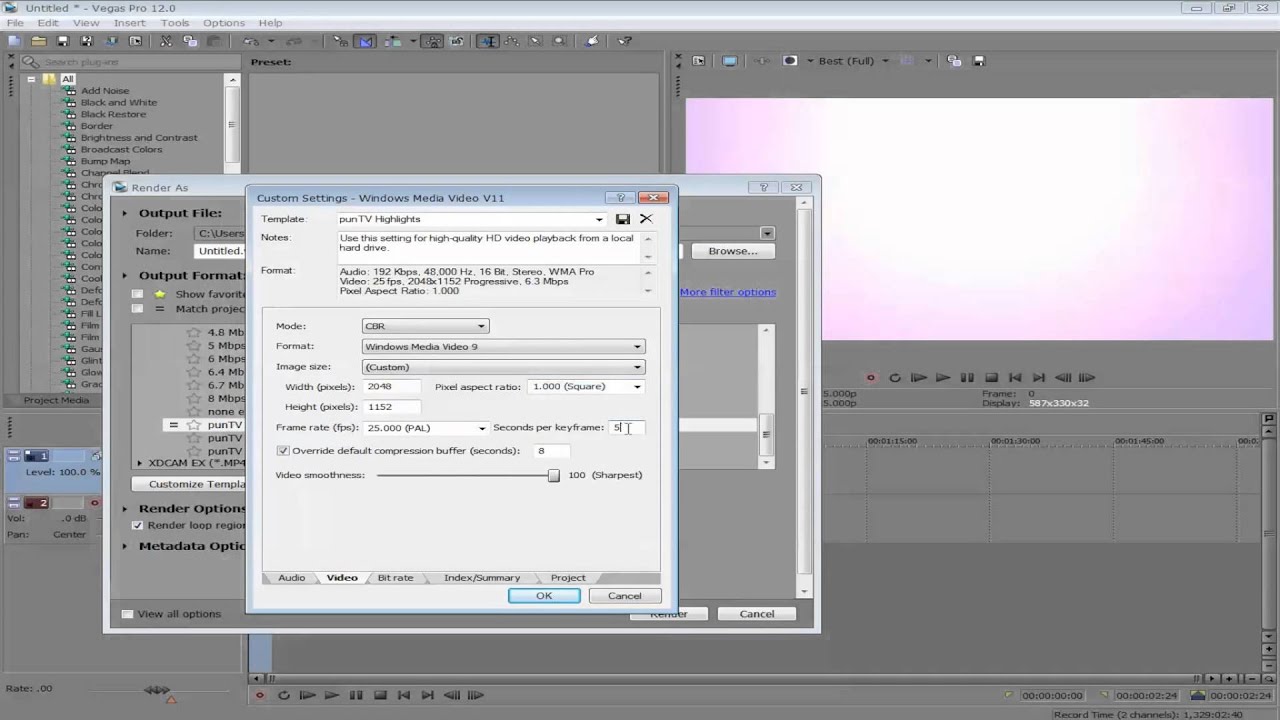Click Stop in the timeline transport bar

coord(380,695)
